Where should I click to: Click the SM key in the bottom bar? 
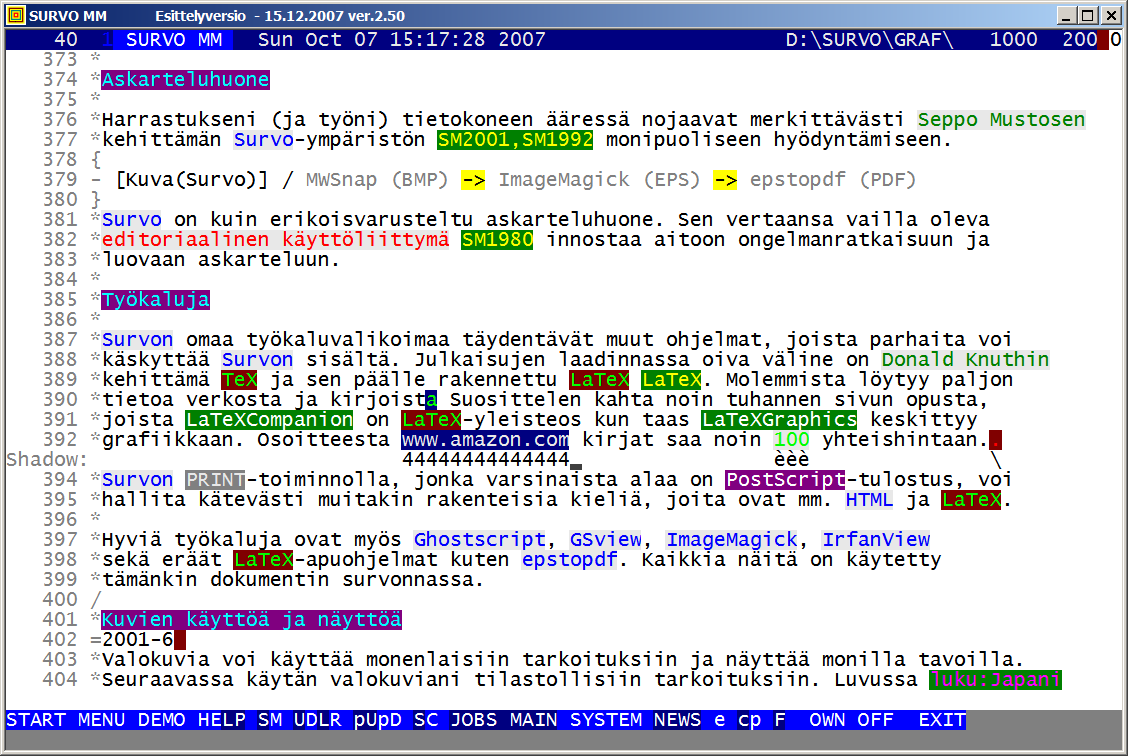point(270,720)
